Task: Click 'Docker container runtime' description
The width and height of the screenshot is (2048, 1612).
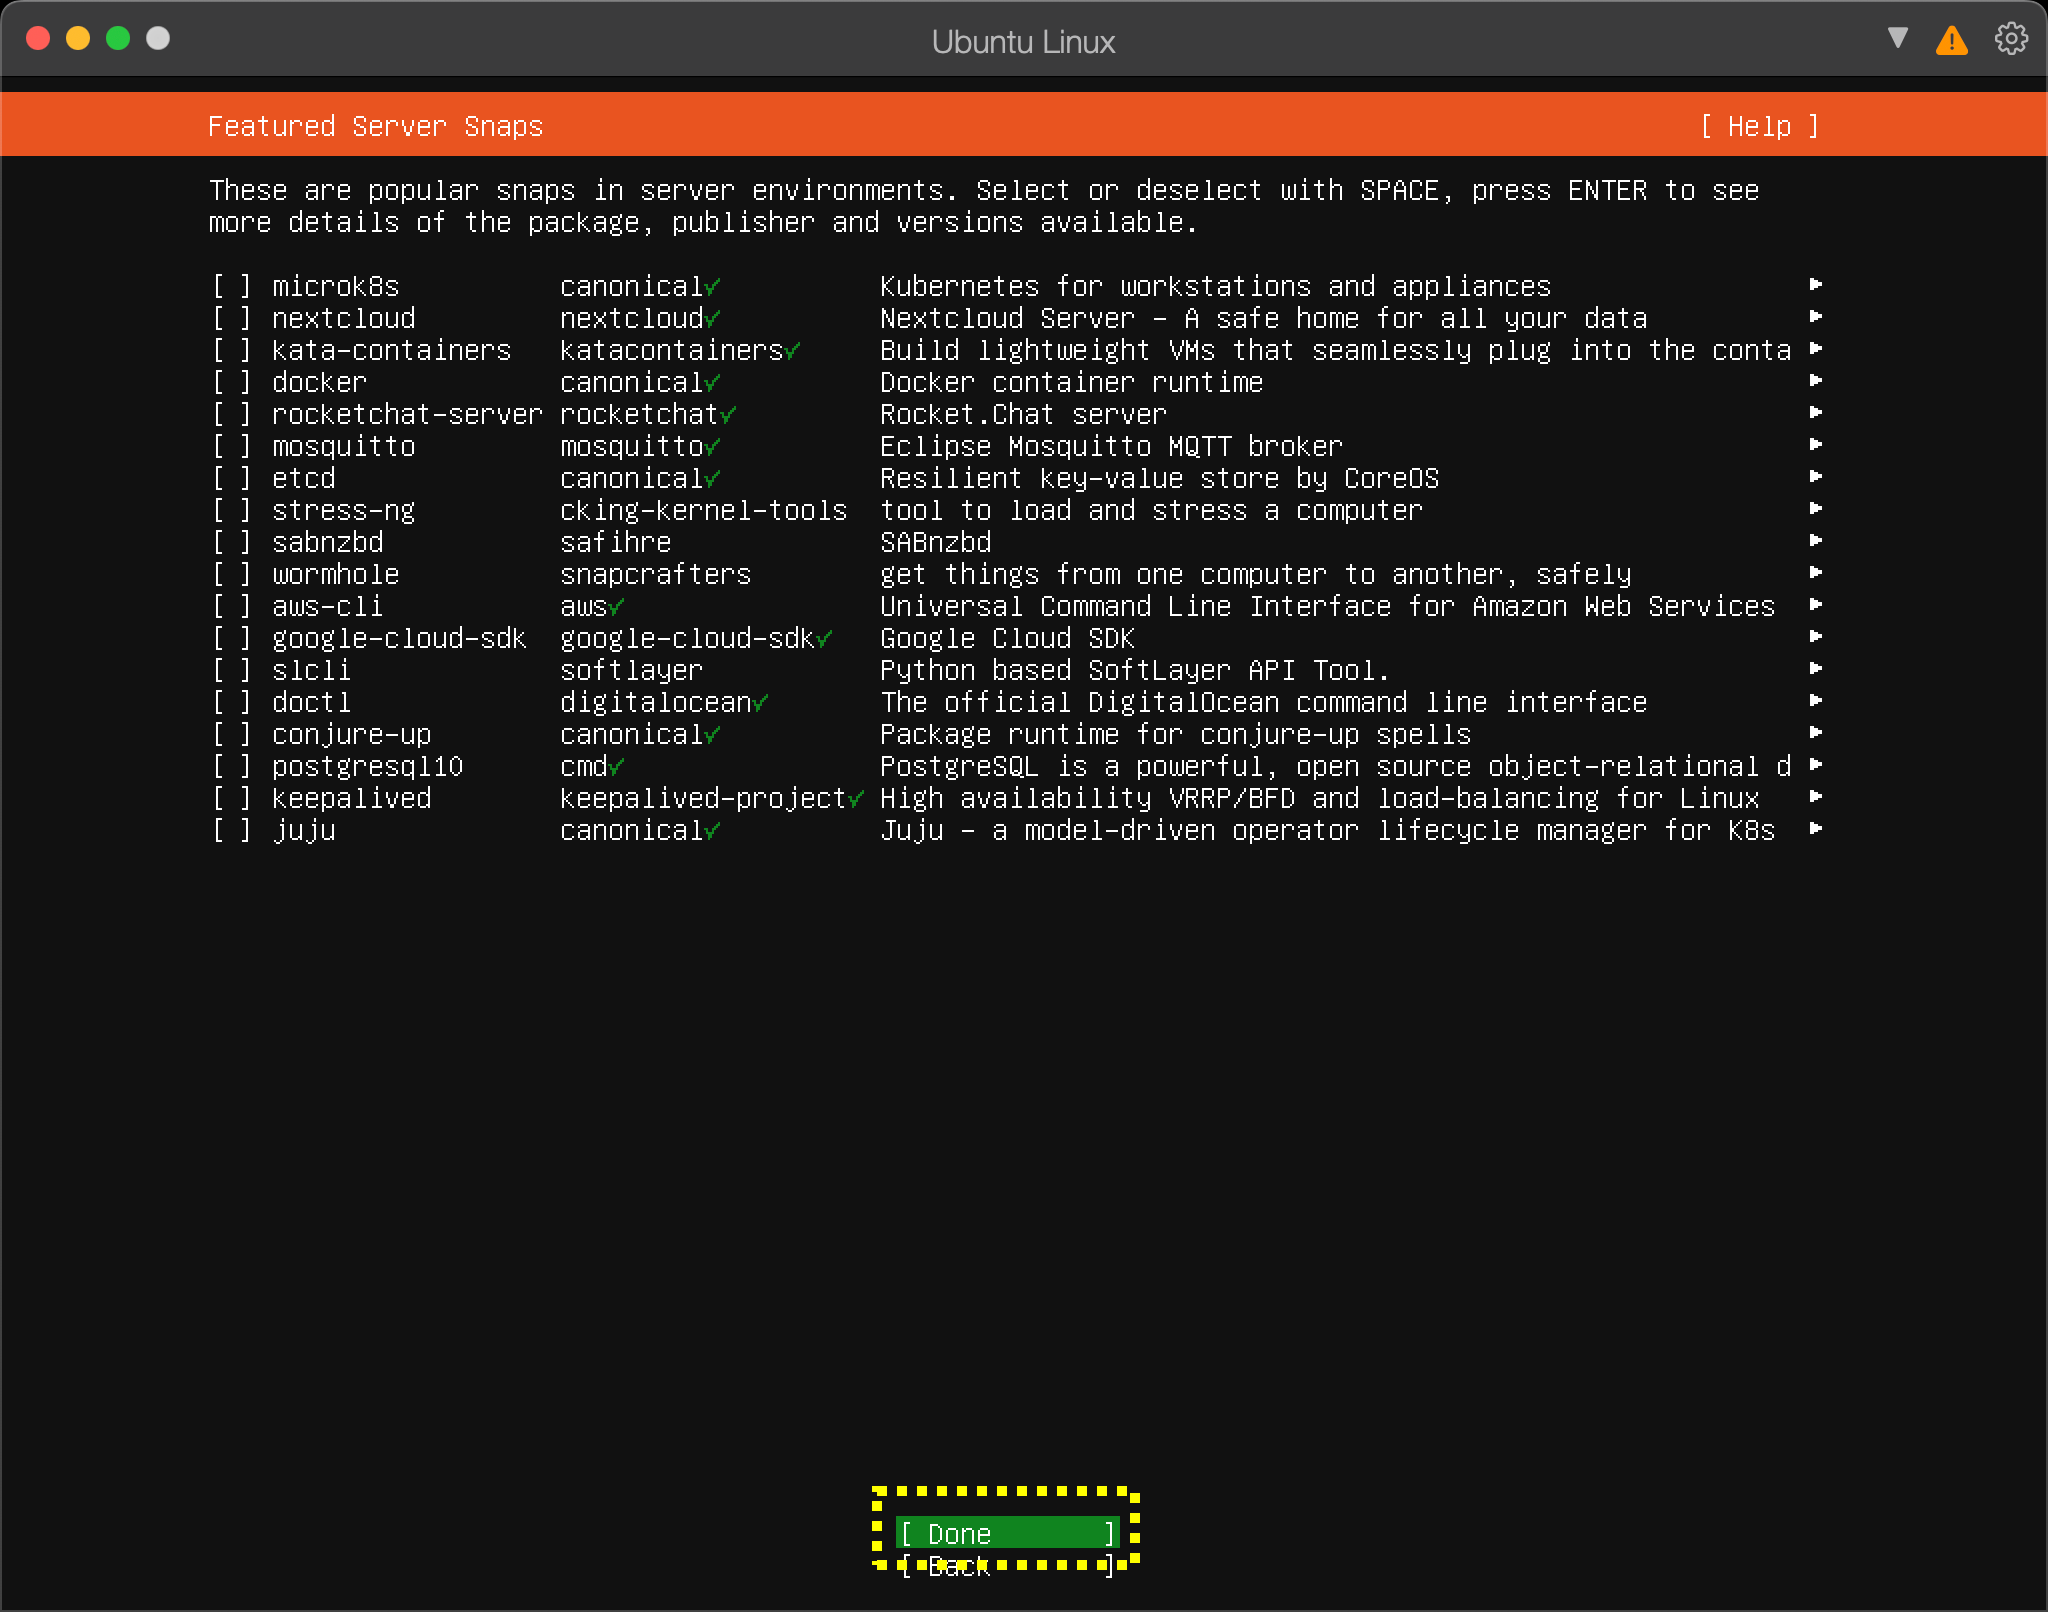Action: point(1071,383)
